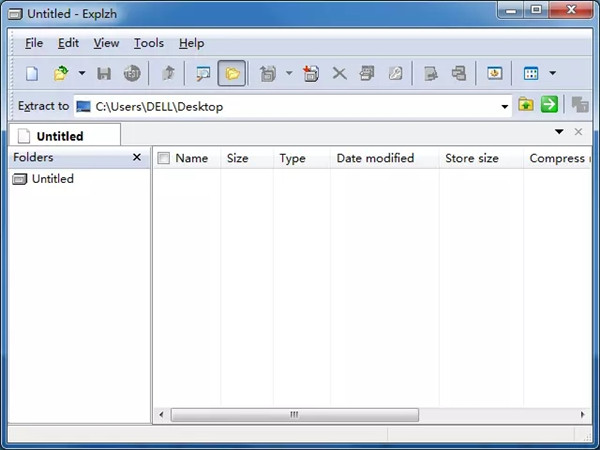Click the New archive icon
600x450 pixels.
pos(32,73)
